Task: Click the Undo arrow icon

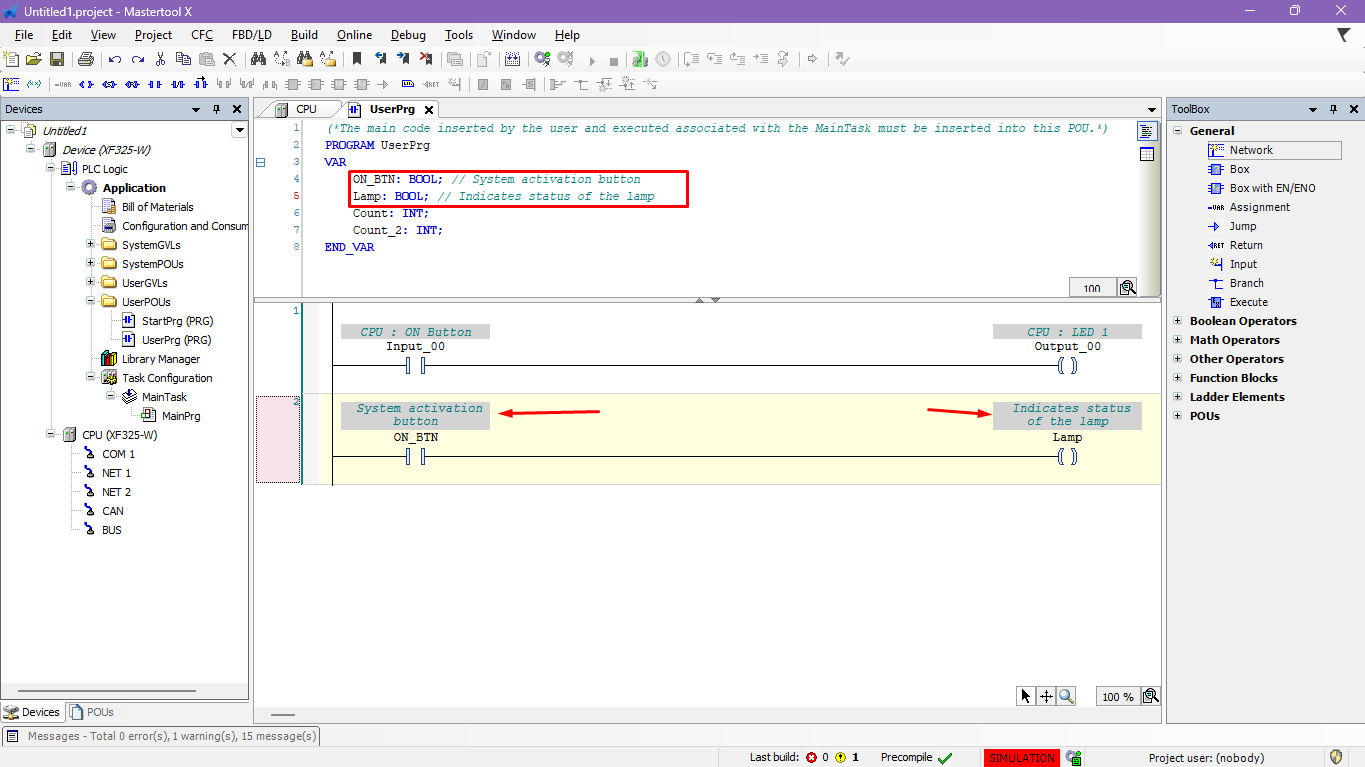Action: [115, 60]
